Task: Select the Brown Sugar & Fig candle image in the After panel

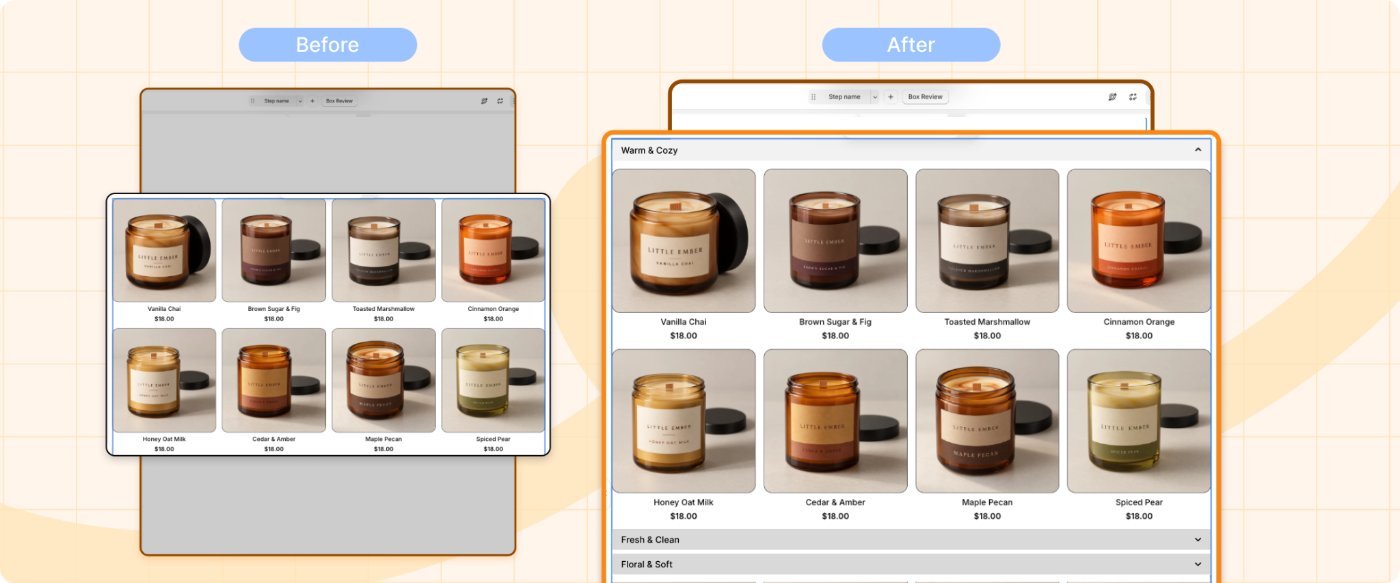Action: tap(836, 240)
